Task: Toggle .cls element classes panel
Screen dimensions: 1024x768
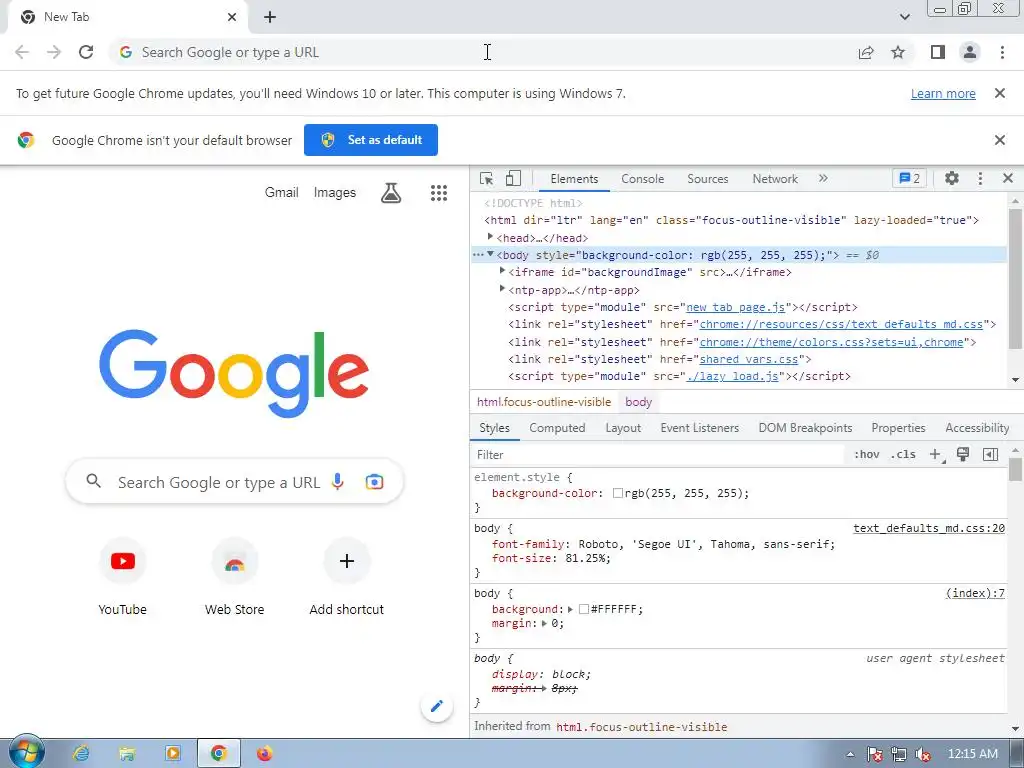Action: tap(903, 455)
